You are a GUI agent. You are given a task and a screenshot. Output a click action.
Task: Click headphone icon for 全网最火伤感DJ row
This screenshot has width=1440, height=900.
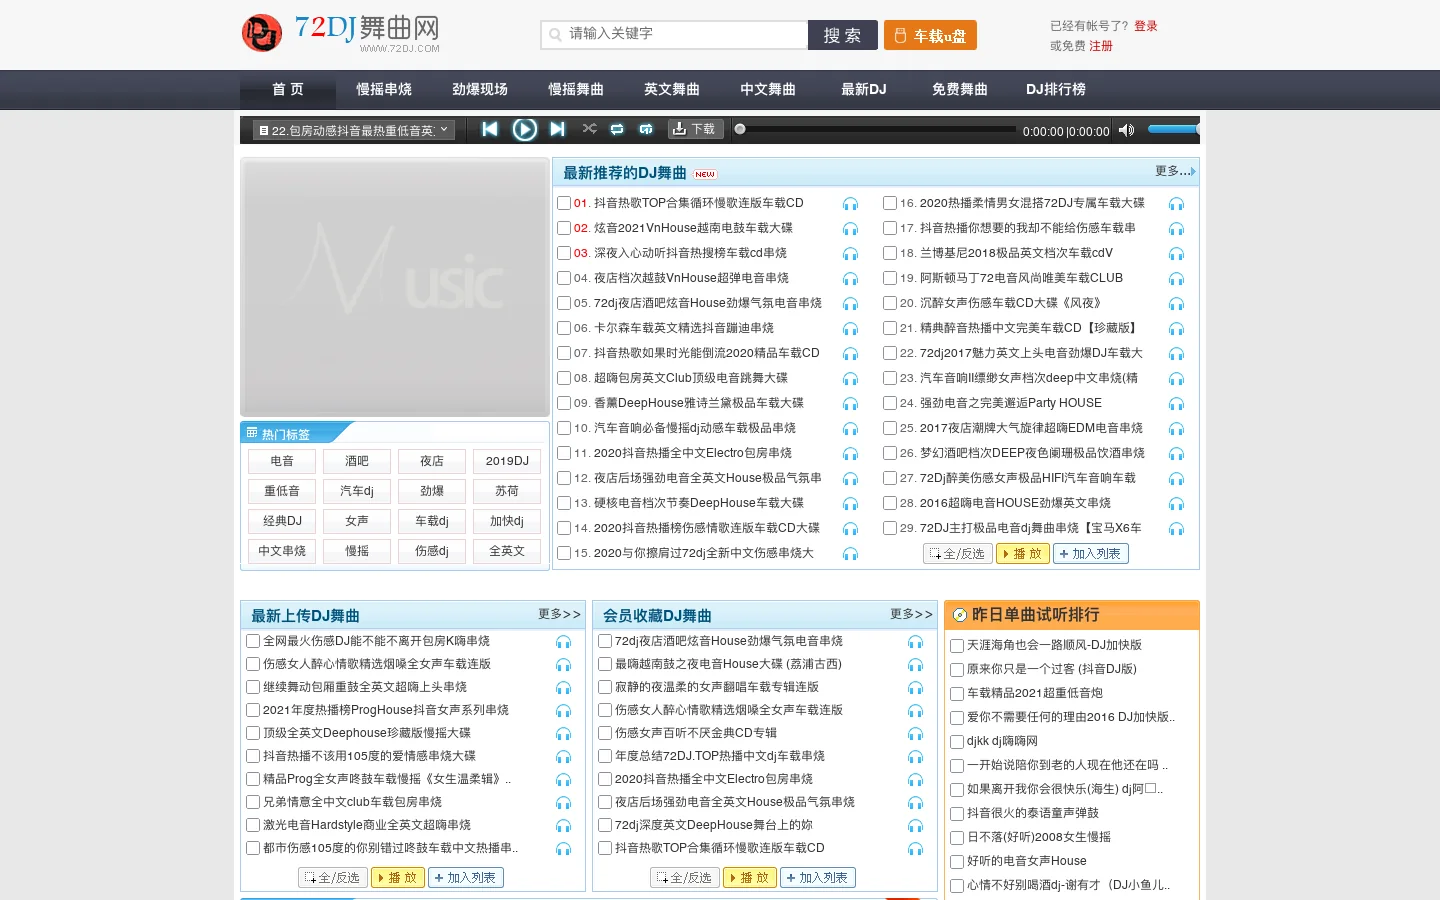tap(563, 642)
